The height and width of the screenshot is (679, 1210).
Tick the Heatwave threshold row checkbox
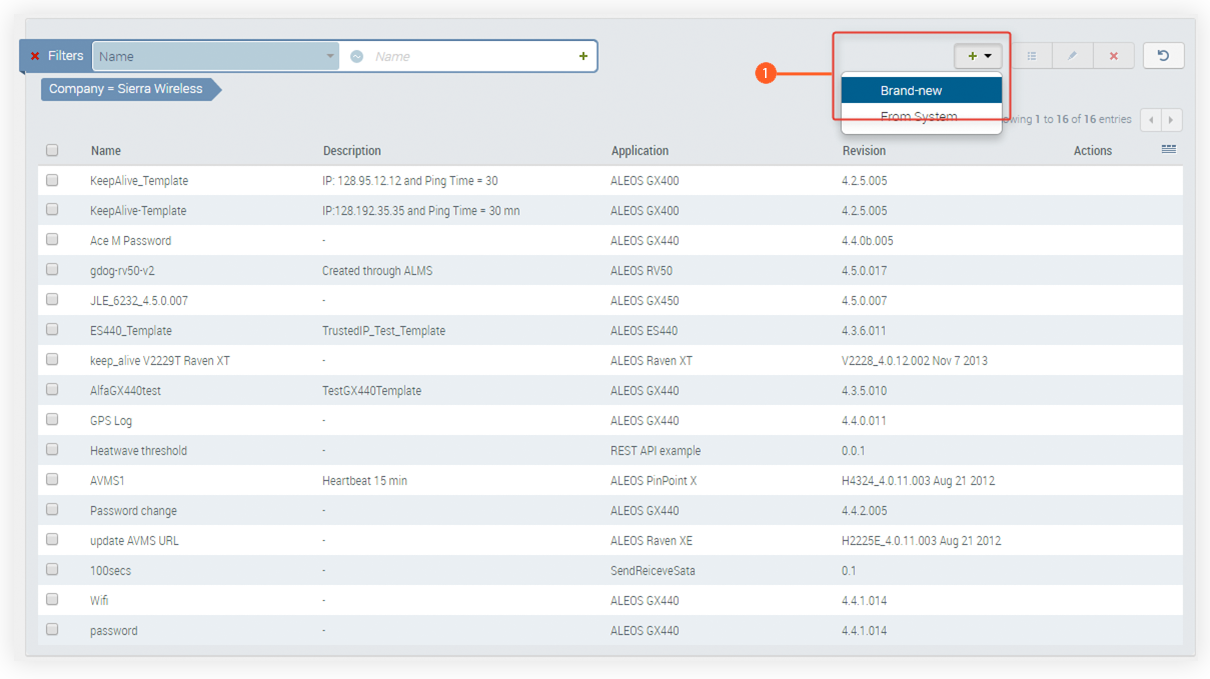[x=52, y=450]
